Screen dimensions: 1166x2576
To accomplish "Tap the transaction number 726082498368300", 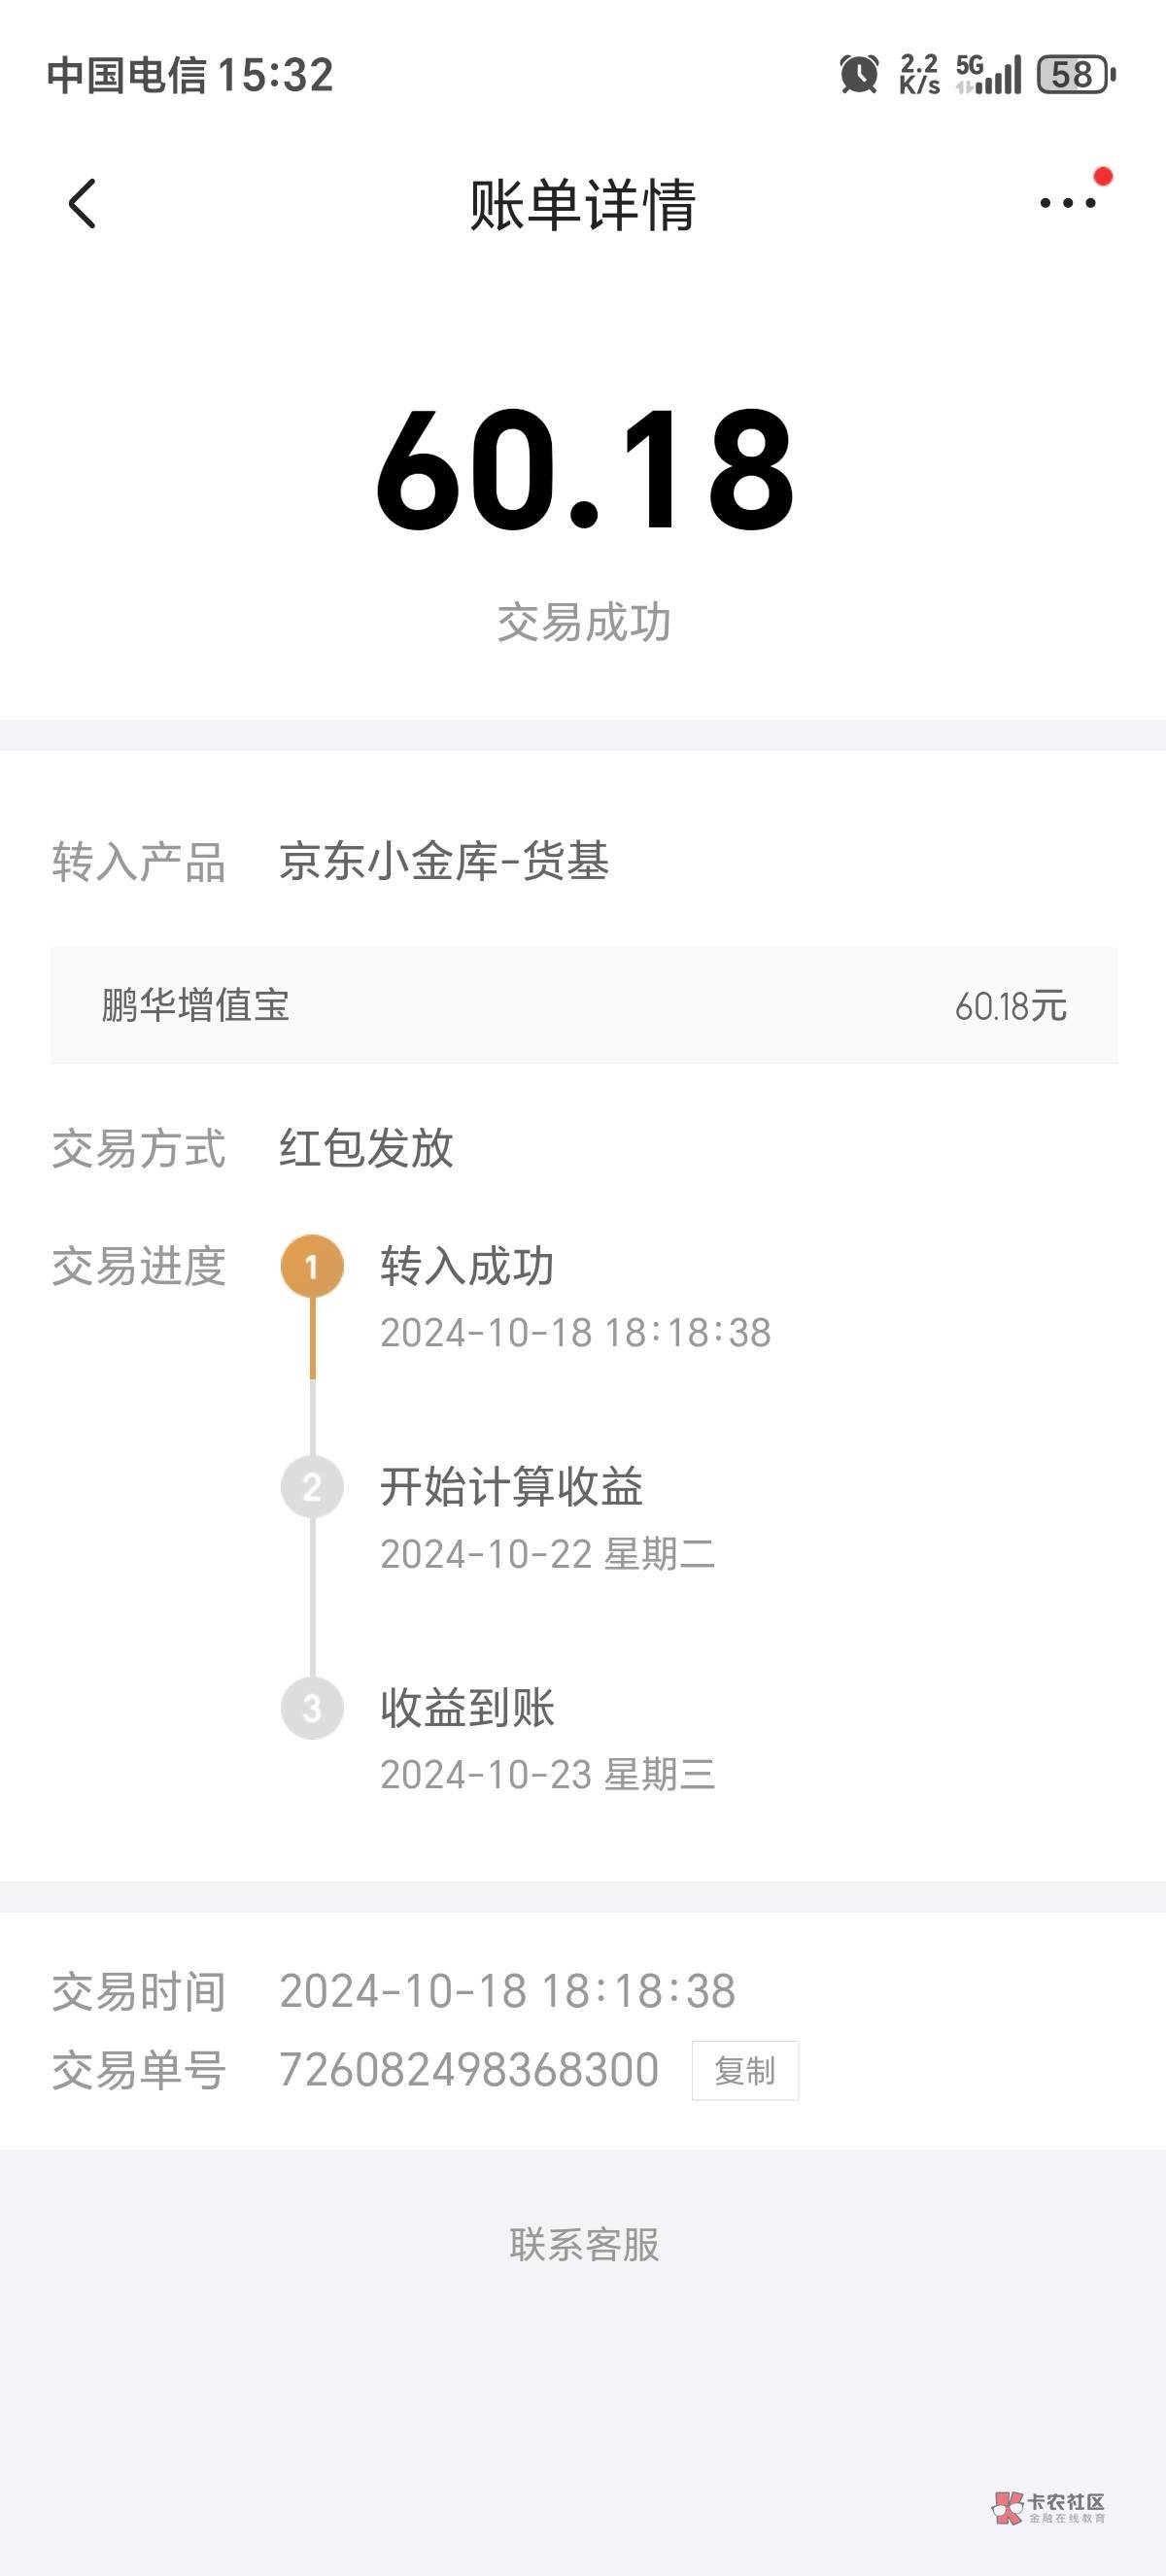I will coord(469,2070).
